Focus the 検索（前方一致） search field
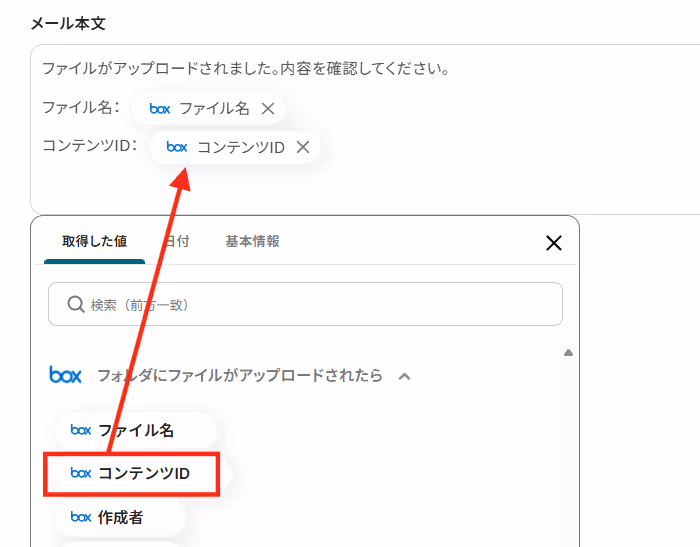 click(305, 304)
